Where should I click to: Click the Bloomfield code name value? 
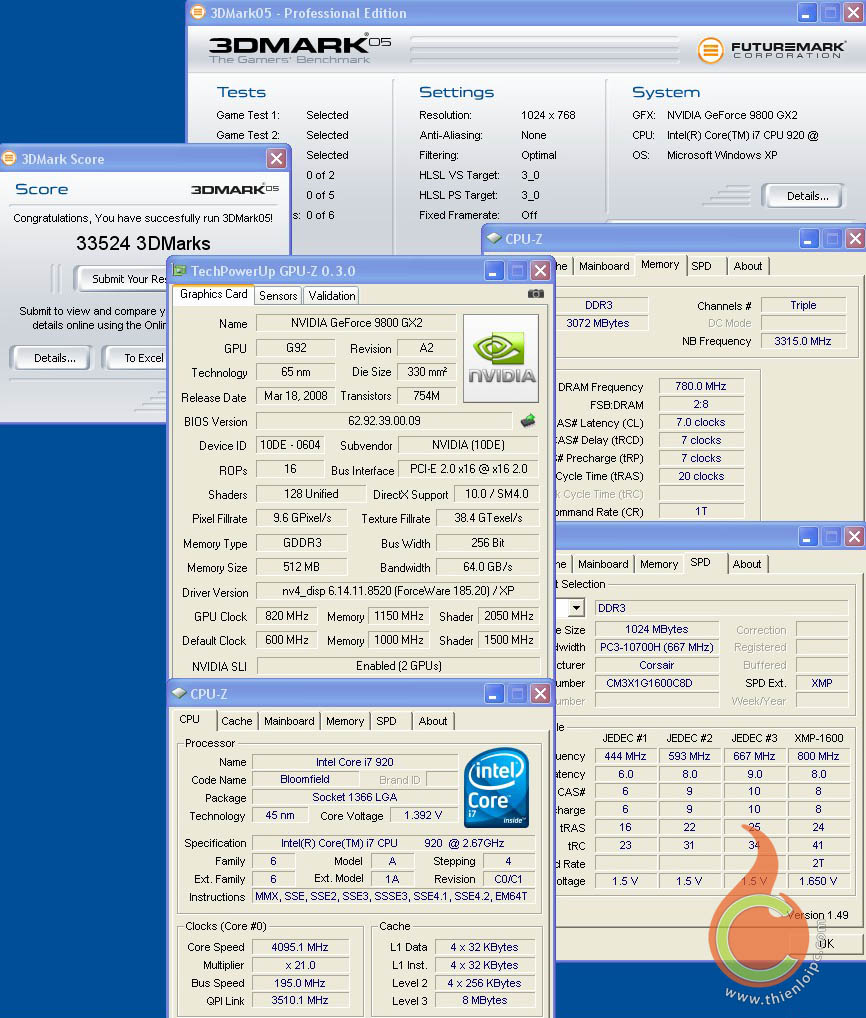tap(305, 779)
